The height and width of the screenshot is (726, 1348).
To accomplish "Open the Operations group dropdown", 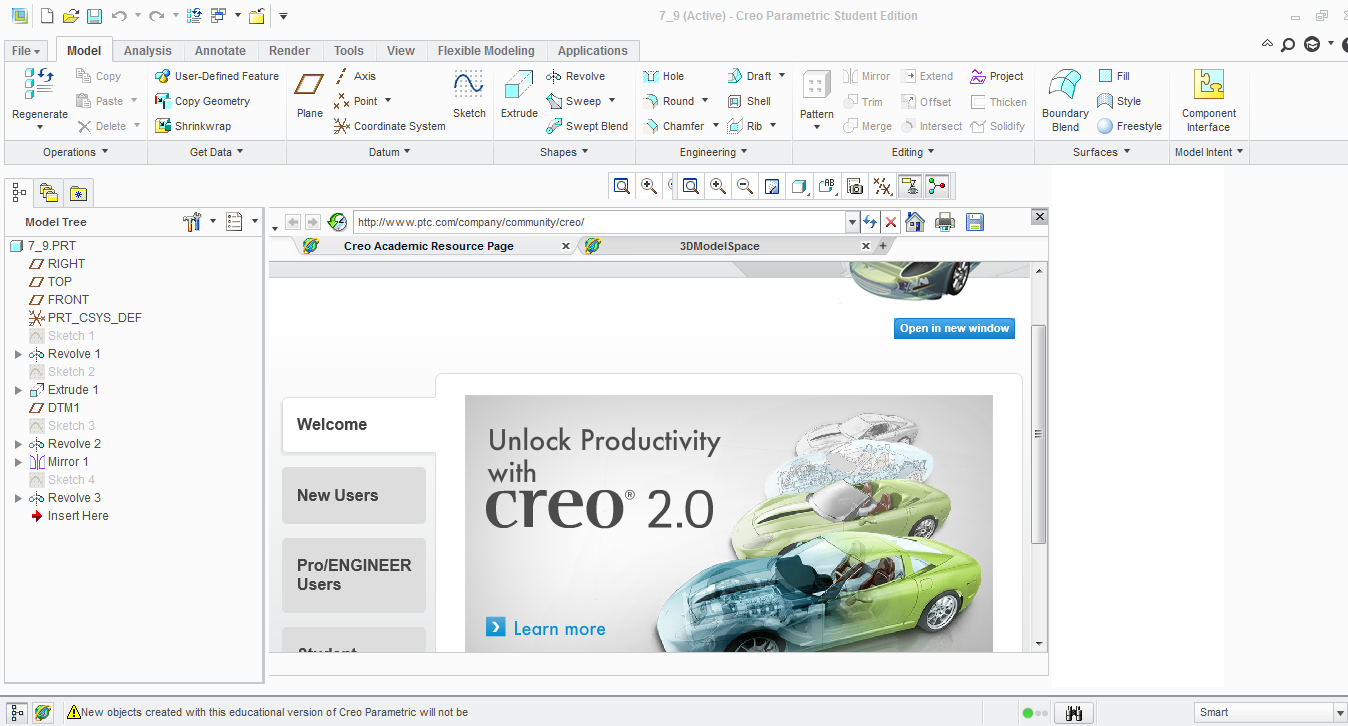I will point(76,152).
